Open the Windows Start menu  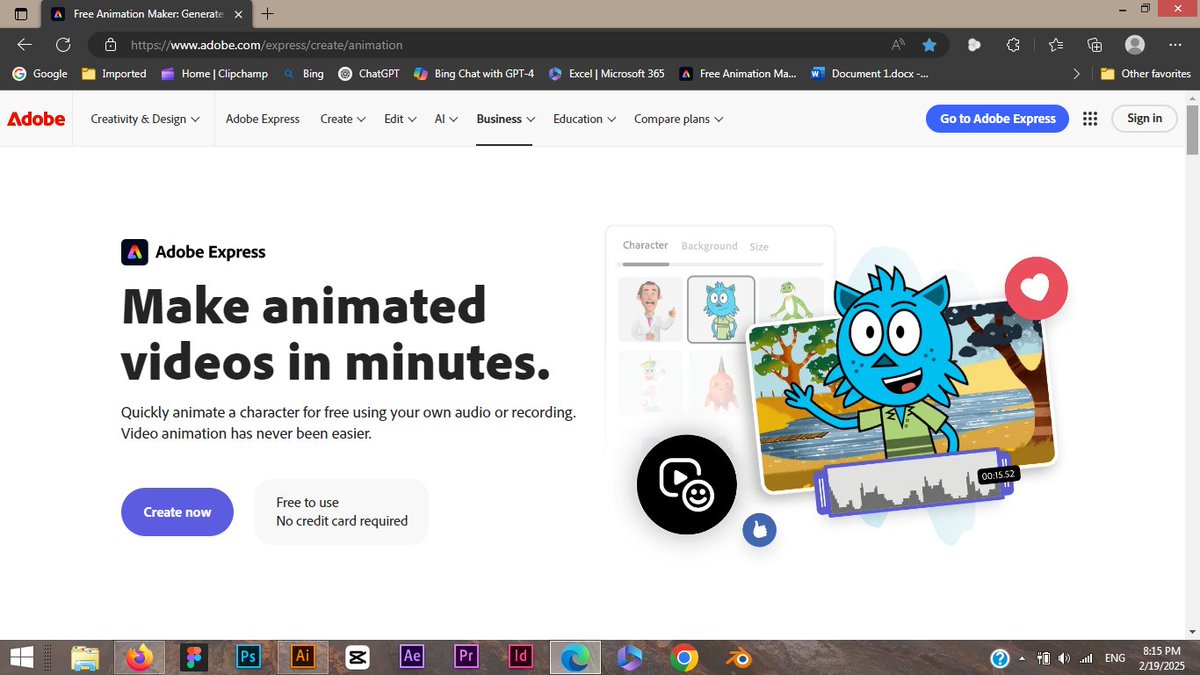pos(22,657)
